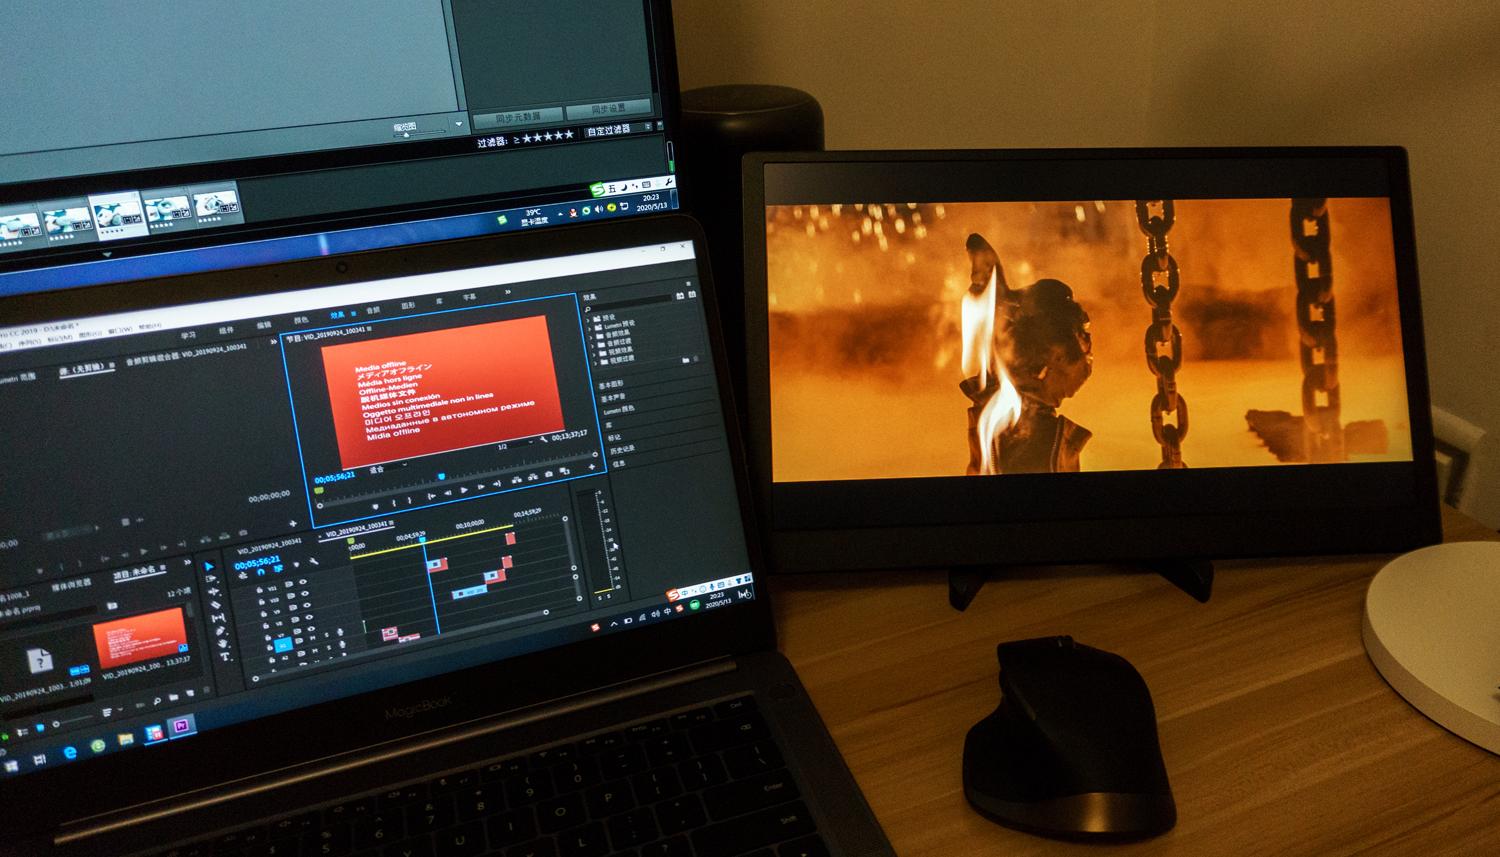Image resolution: width=1500 pixels, height=857 pixels.
Task: Switch to the 学习 workspace tab
Action: (188, 334)
